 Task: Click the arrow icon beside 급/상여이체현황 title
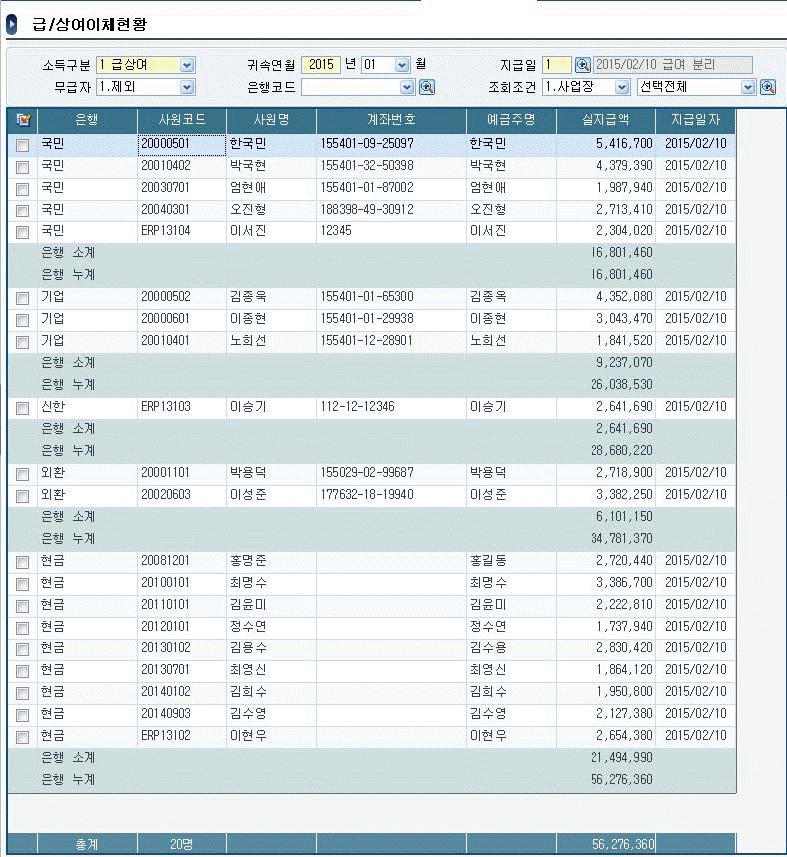11,22
